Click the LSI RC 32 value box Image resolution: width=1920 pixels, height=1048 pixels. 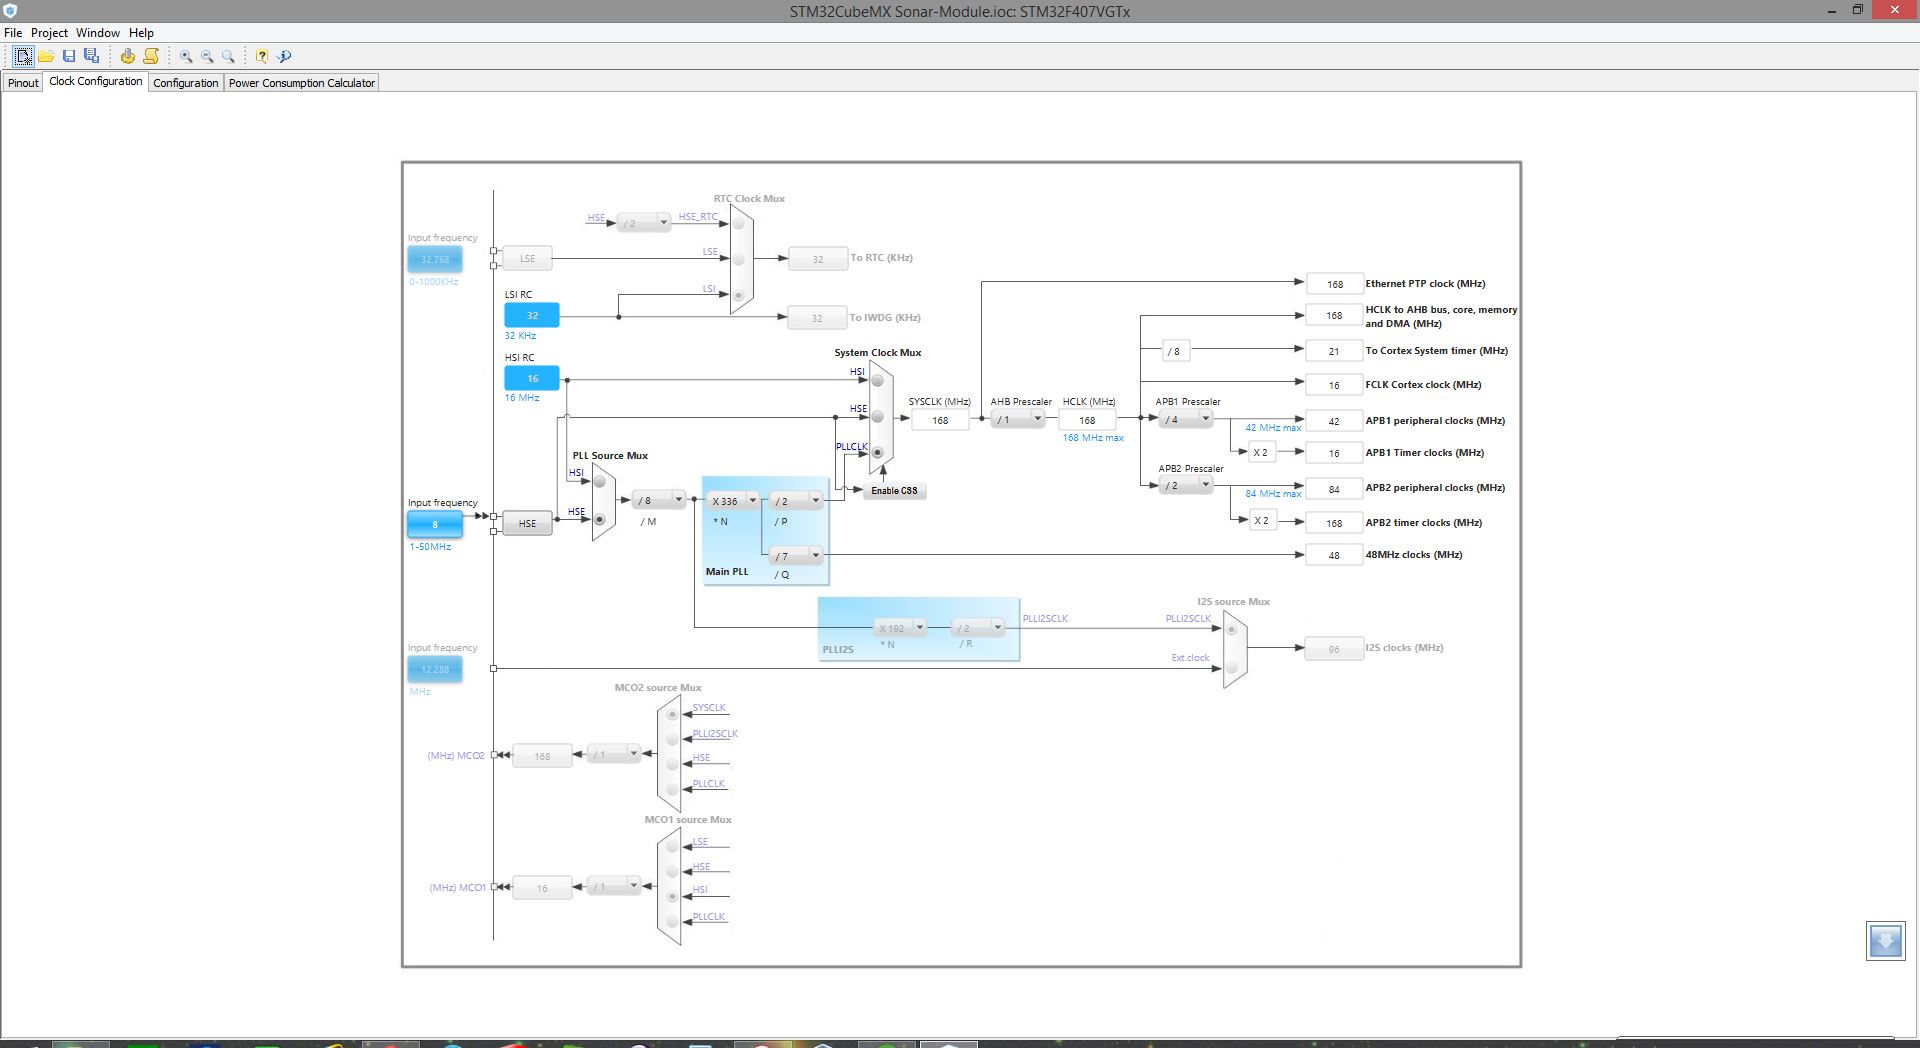click(x=532, y=316)
